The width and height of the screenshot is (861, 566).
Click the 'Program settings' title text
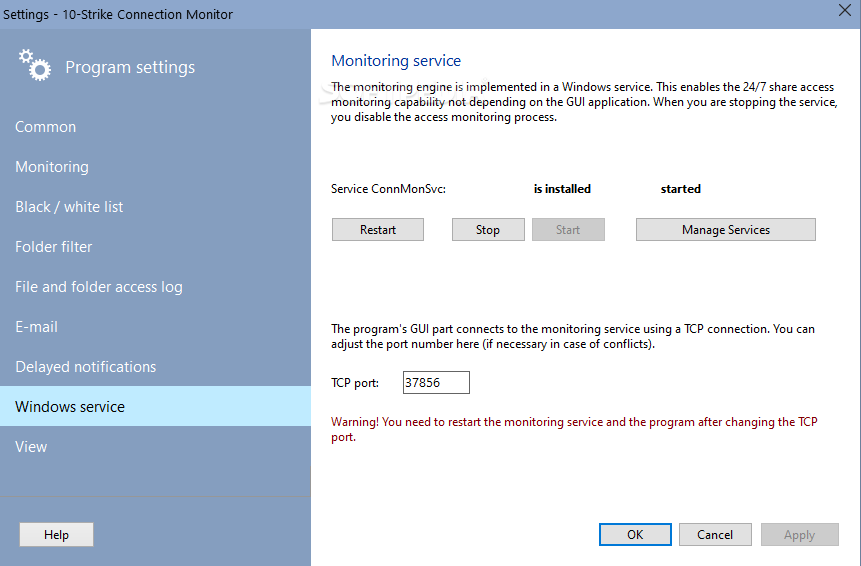[x=130, y=67]
